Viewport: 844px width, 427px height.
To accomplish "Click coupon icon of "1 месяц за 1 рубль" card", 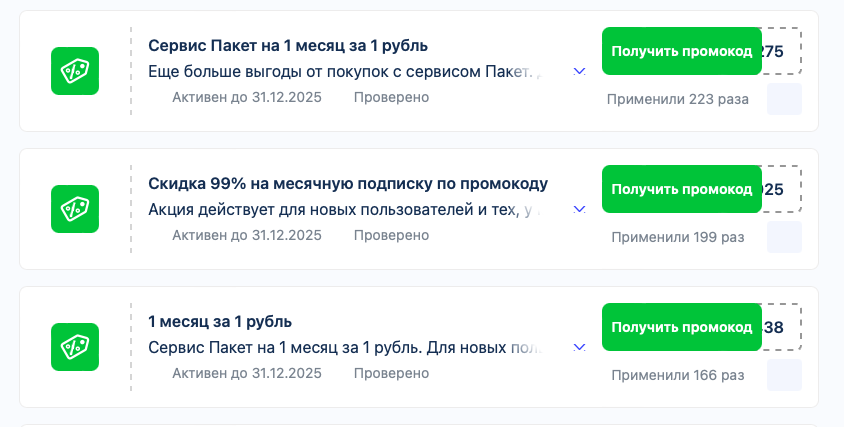I will [x=75, y=347].
